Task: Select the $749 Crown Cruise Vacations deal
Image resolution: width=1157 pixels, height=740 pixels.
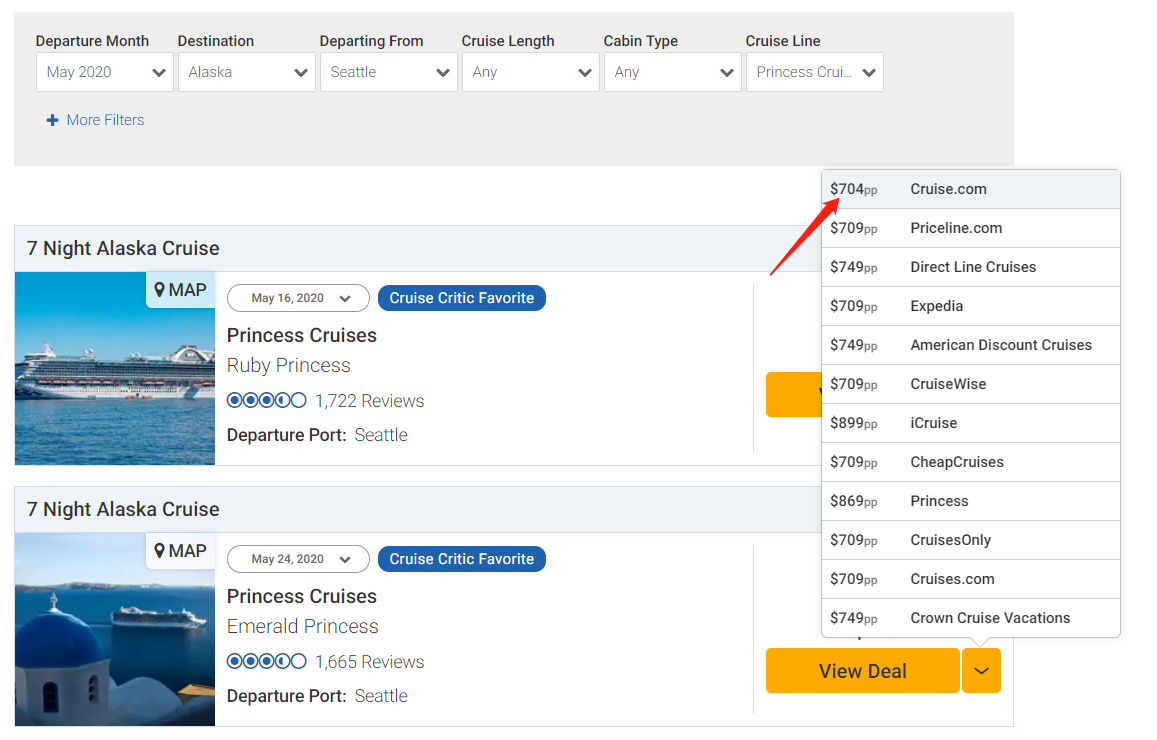Action: 971,618
